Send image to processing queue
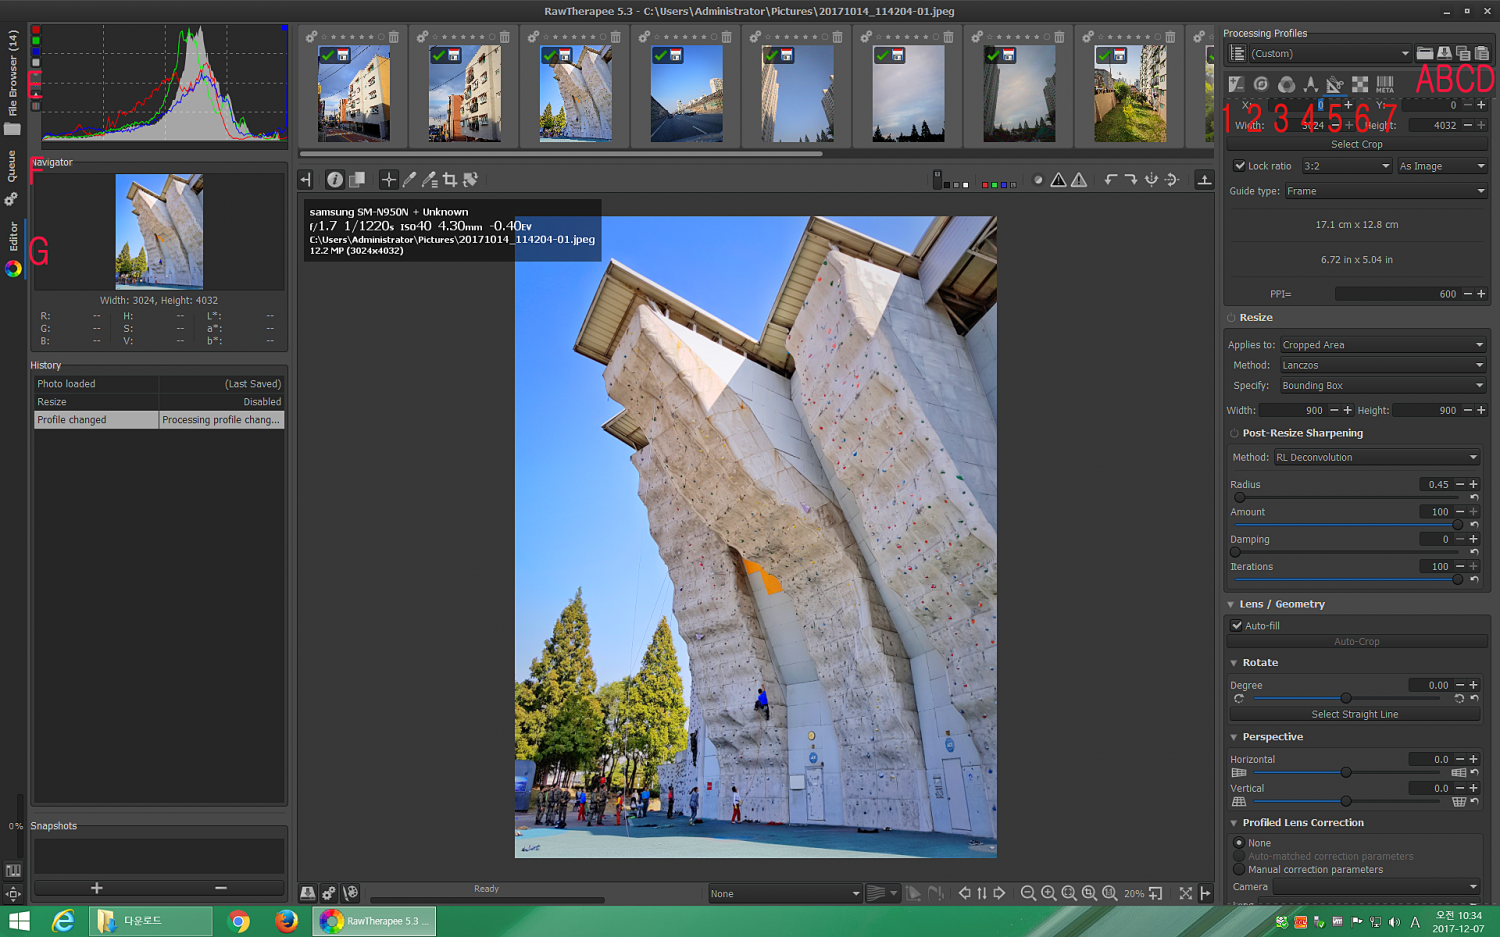Viewport: 1500px width, 937px height. 329,893
